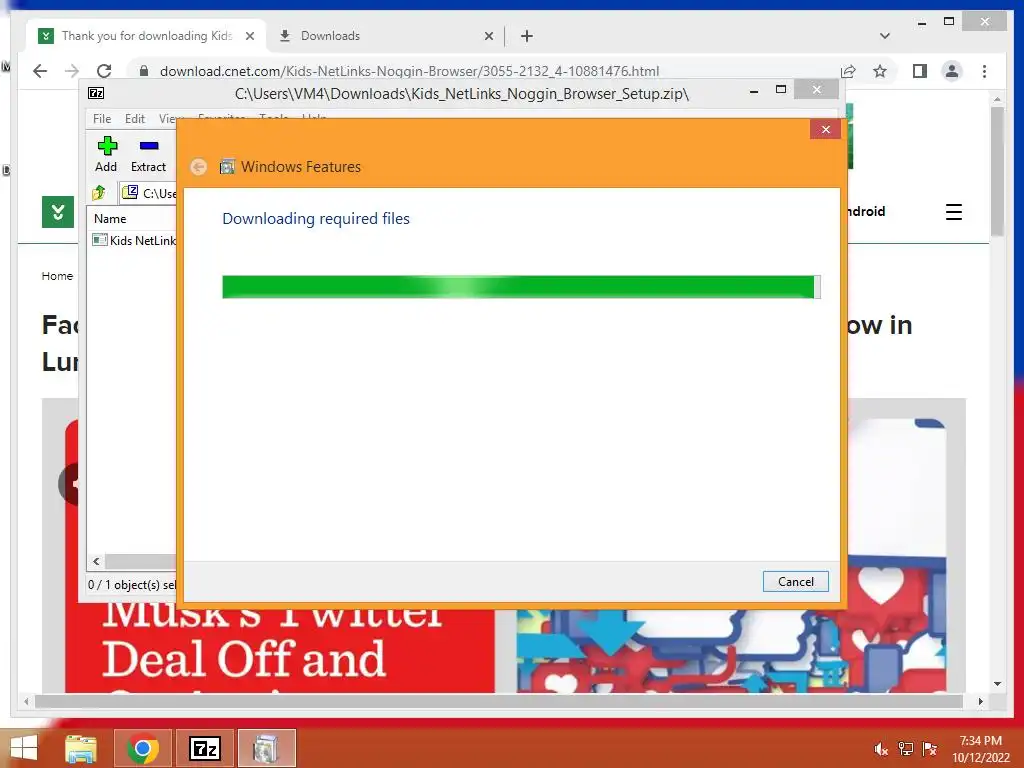Click the 7z logo in title bar
The height and width of the screenshot is (768, 1024).
coord(96,93)
